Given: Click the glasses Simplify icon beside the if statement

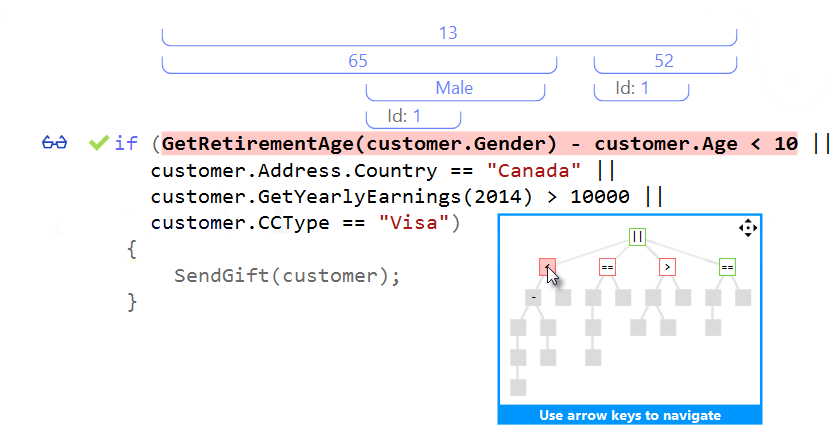Looking at the screenshot, I should coord(54,143).
